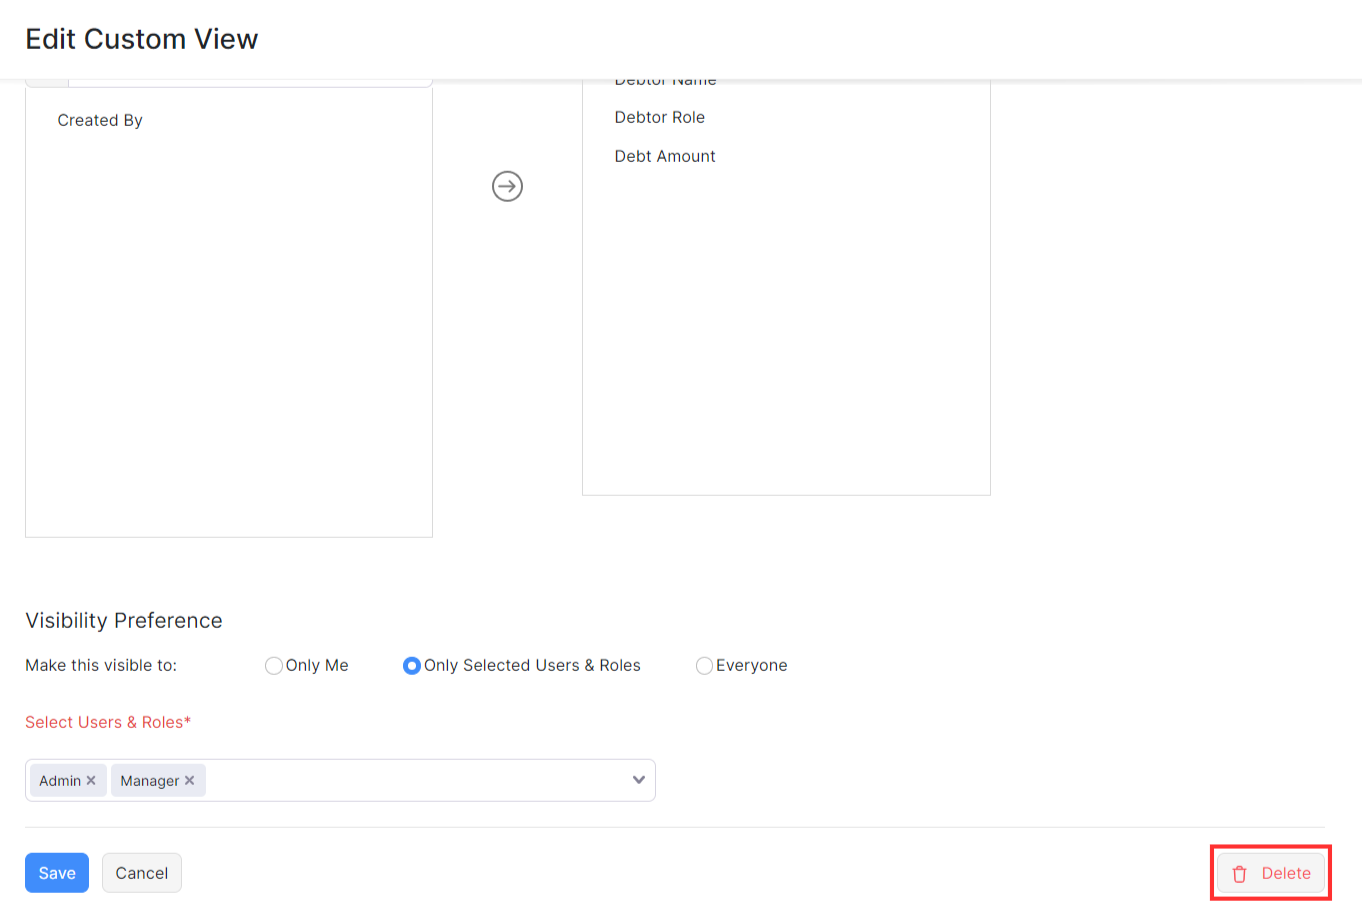Remove the Admin tag with its x
1362x911 pixels.
(91, 780)
